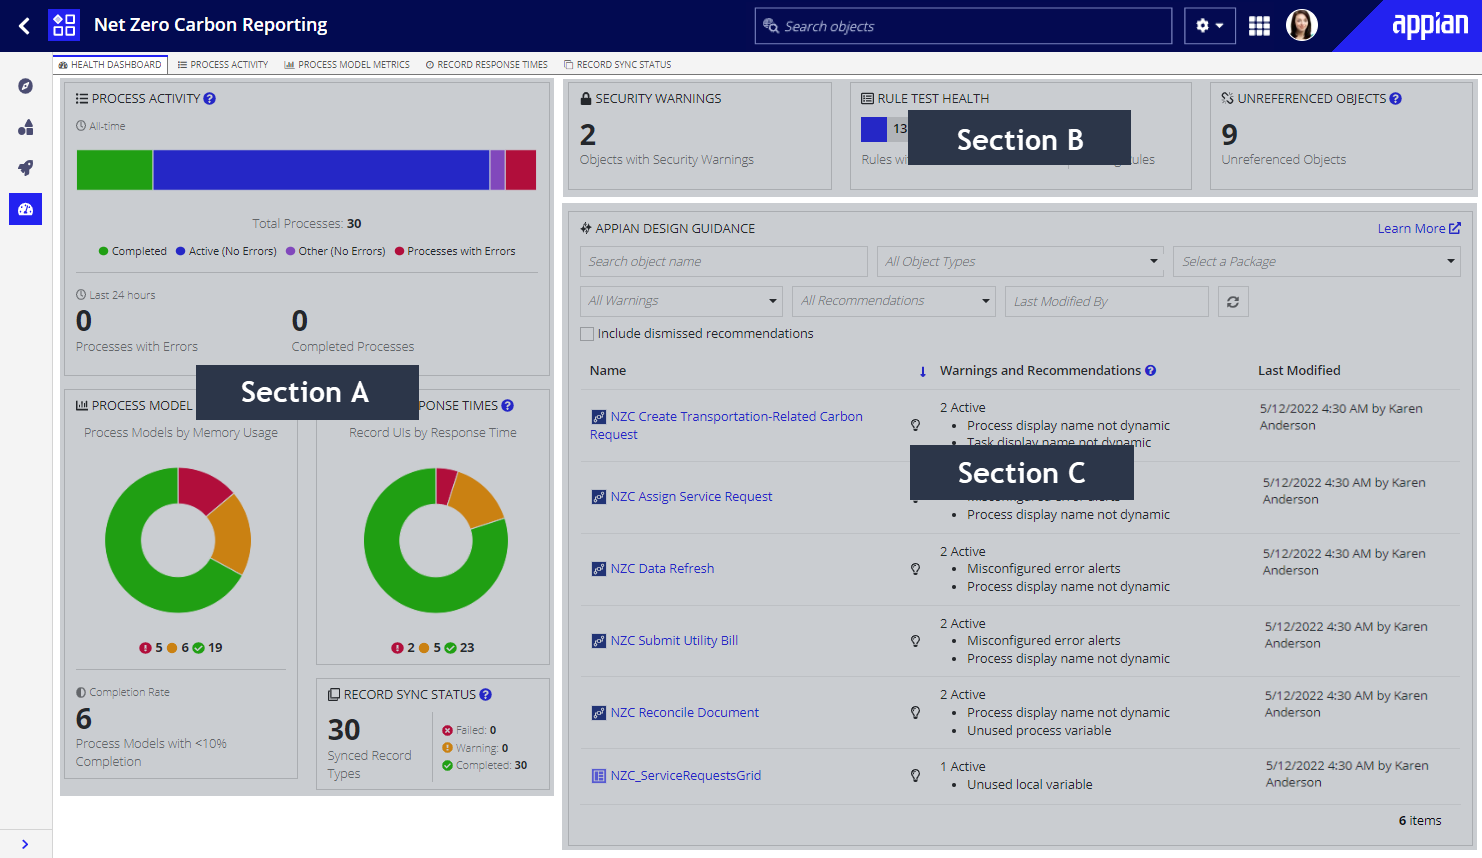Click Unreferenced Objects count 9
The image size is (1482, 858).
(x=1230, y=134)
